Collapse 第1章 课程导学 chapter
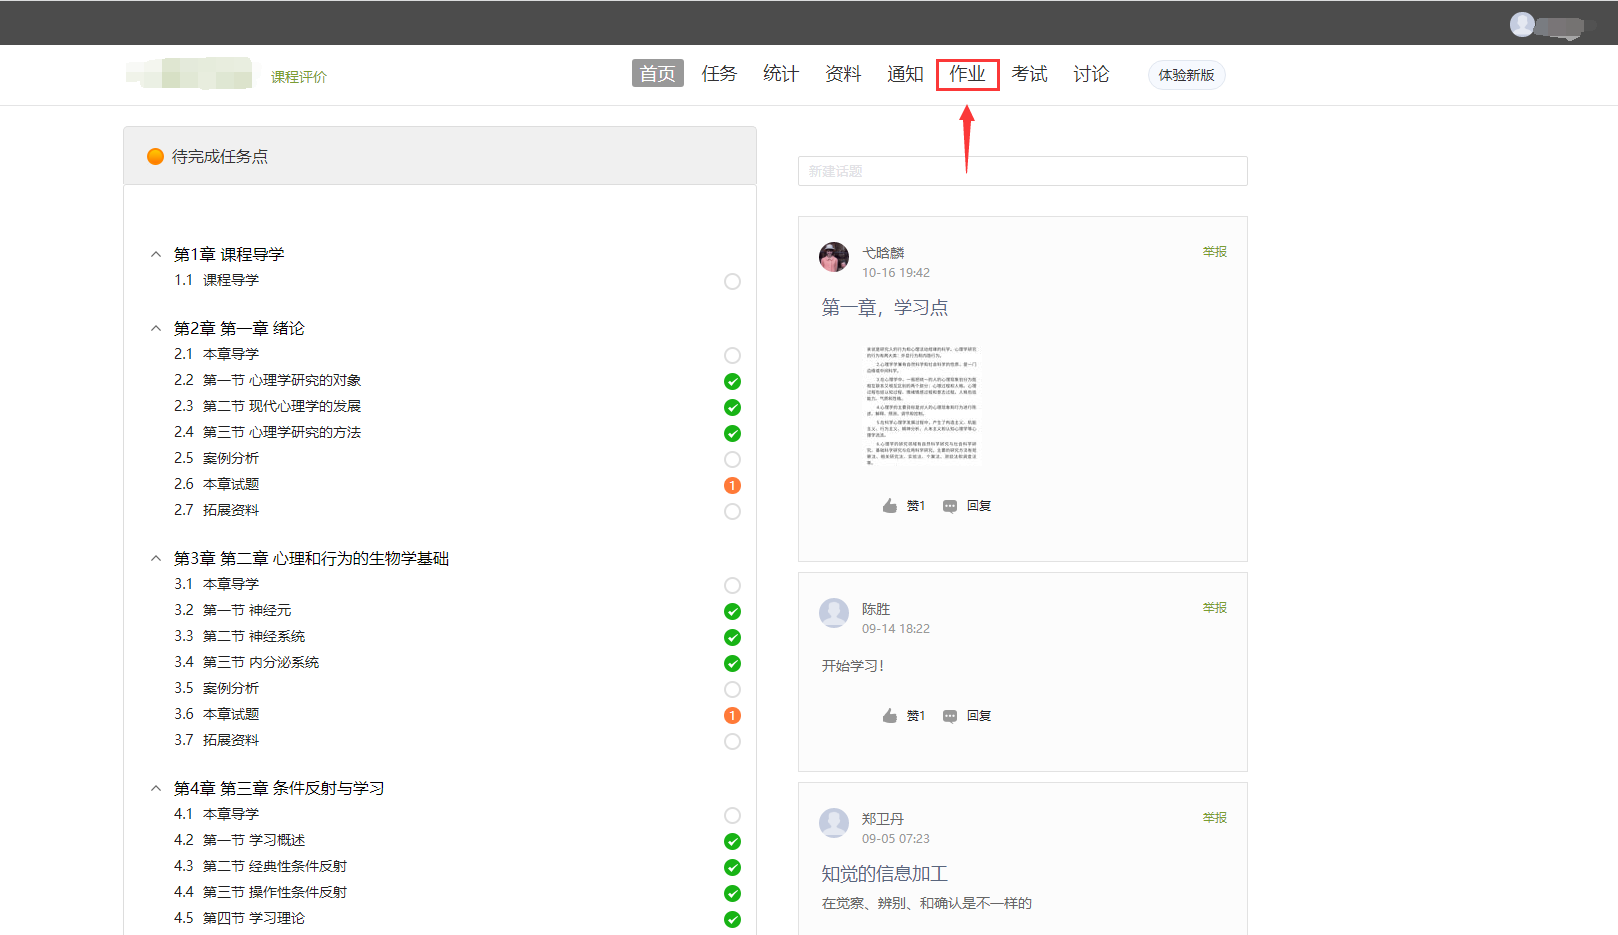 [x=156, y=254]
